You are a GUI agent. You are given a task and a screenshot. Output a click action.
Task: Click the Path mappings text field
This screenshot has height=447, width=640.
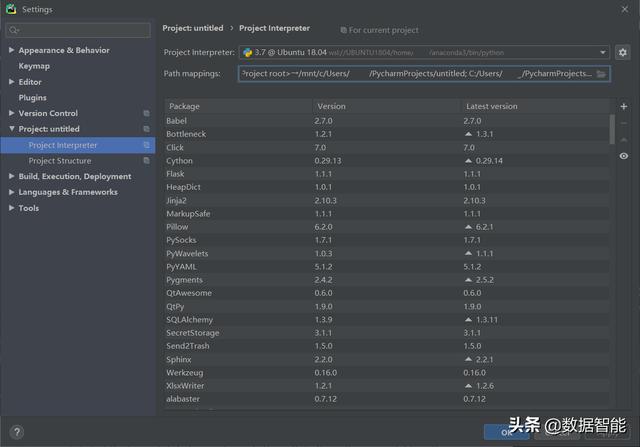click(x=424, y=74)
